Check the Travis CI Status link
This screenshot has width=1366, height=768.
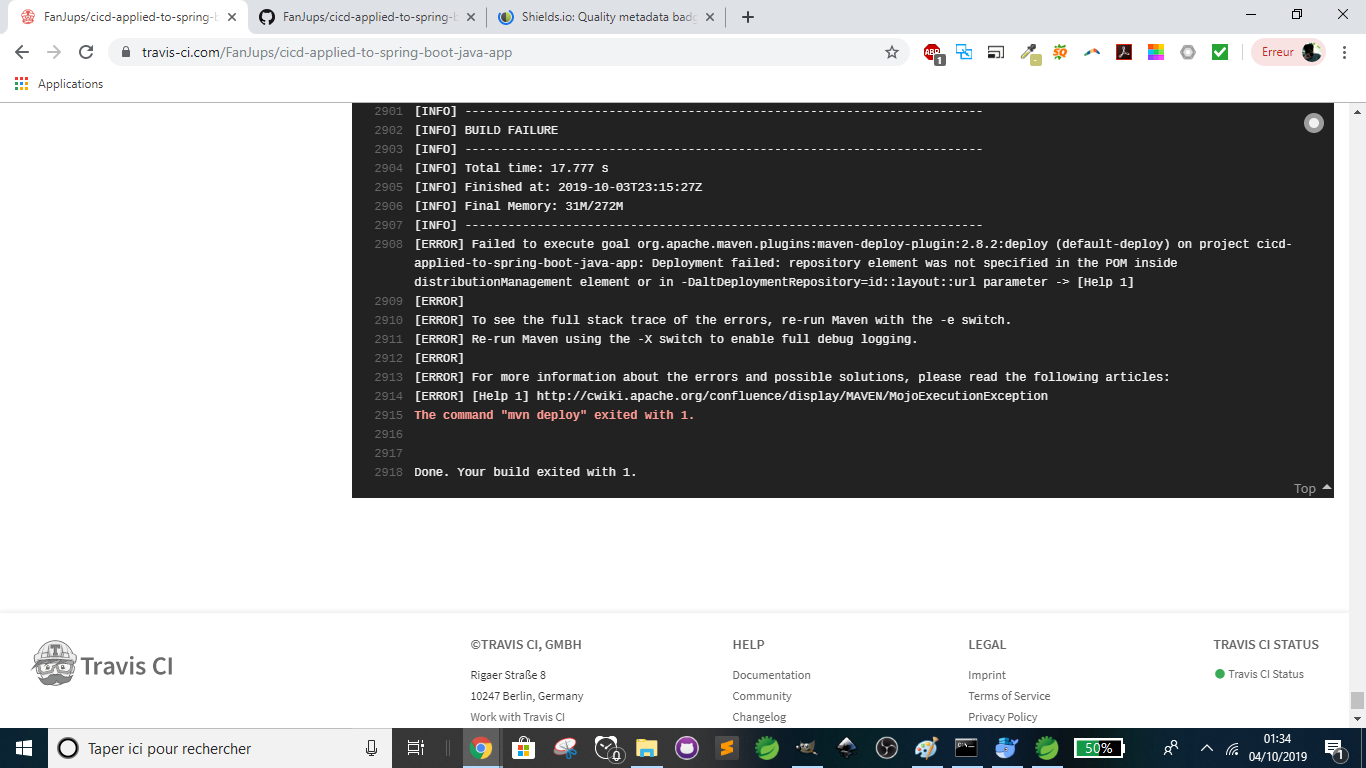click(x=1259, y=674)
